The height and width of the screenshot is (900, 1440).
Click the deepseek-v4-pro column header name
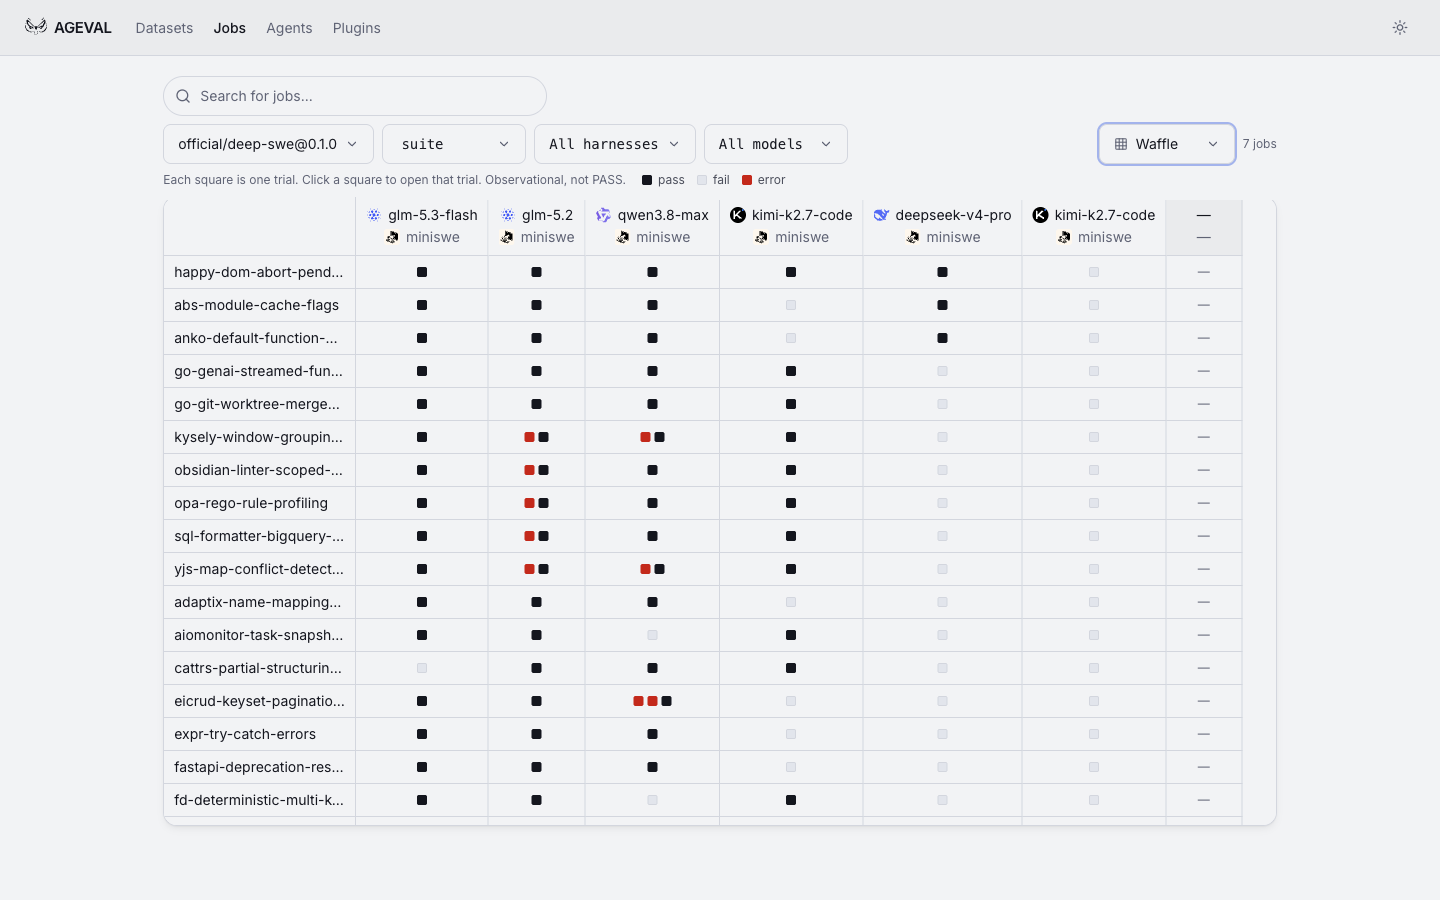pos(953,215)
